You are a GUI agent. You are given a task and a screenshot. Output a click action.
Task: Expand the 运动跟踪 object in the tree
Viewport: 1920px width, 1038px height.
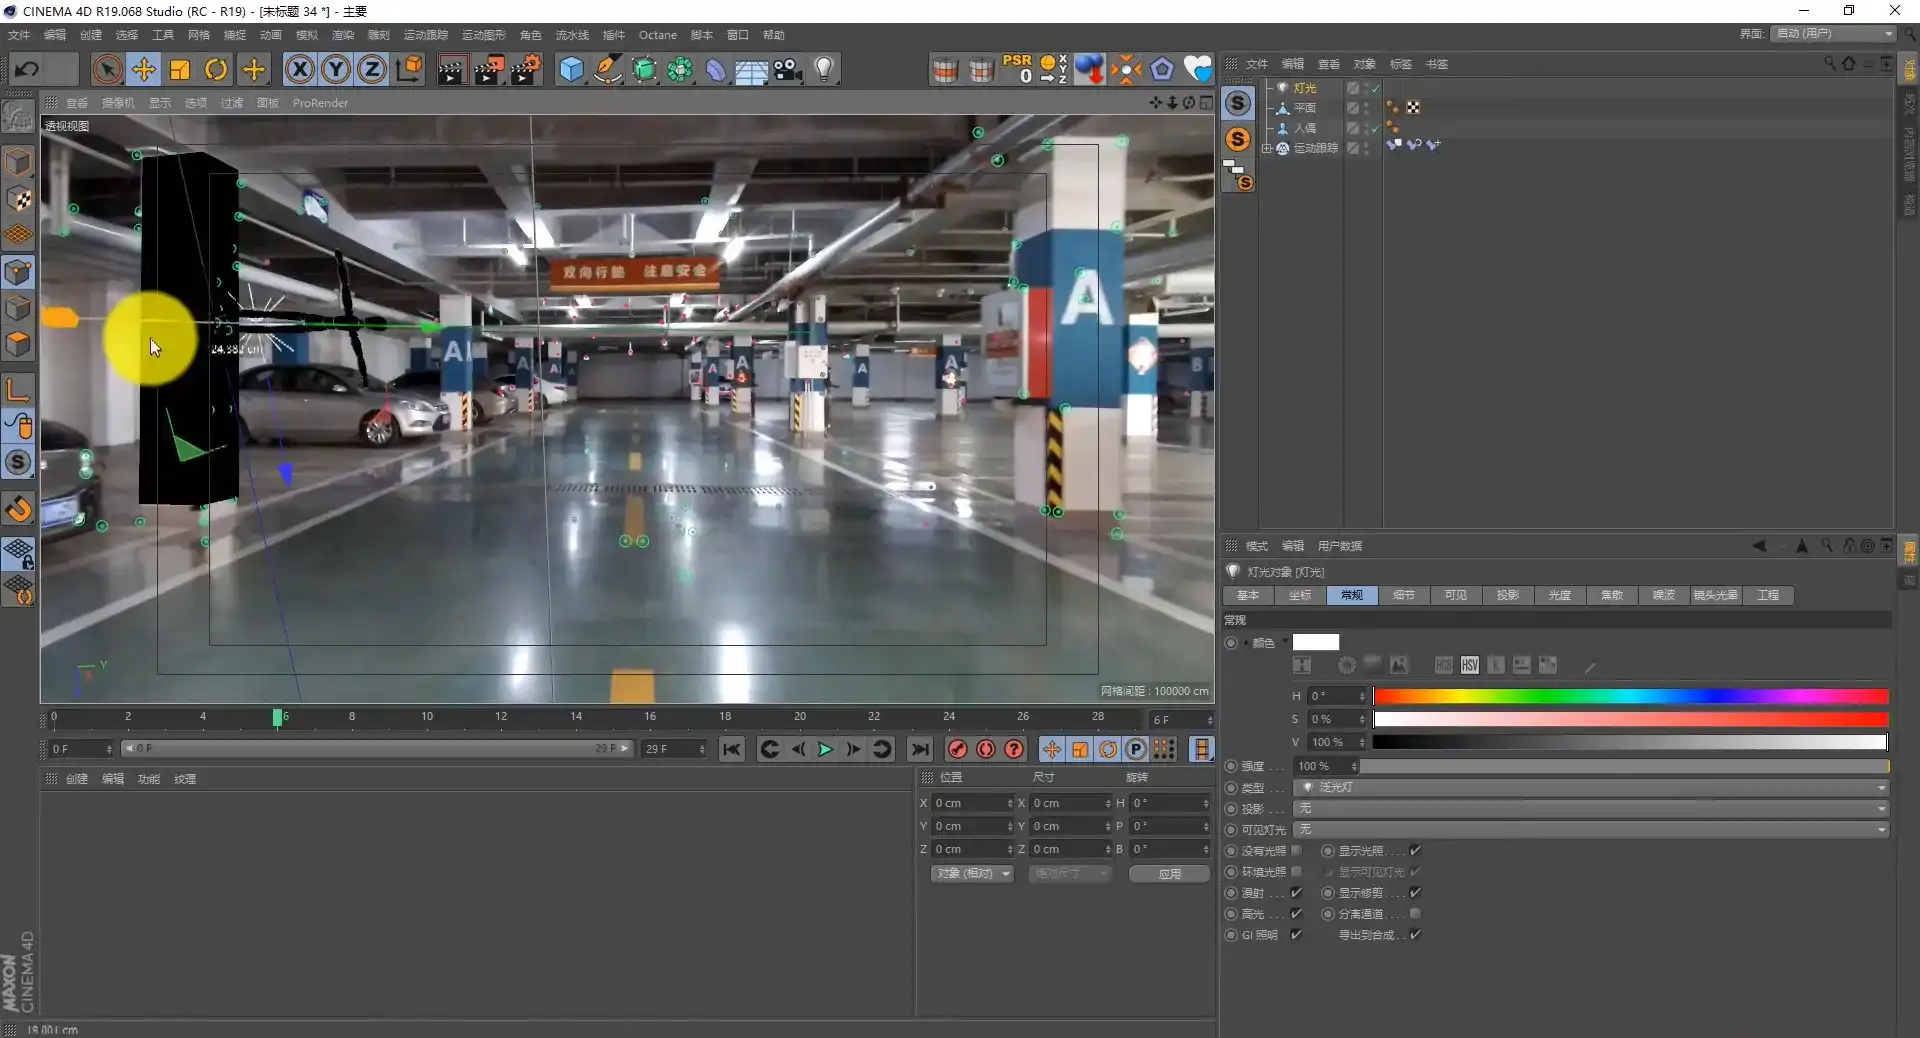pyautogui.click(x=1267, y=148)
